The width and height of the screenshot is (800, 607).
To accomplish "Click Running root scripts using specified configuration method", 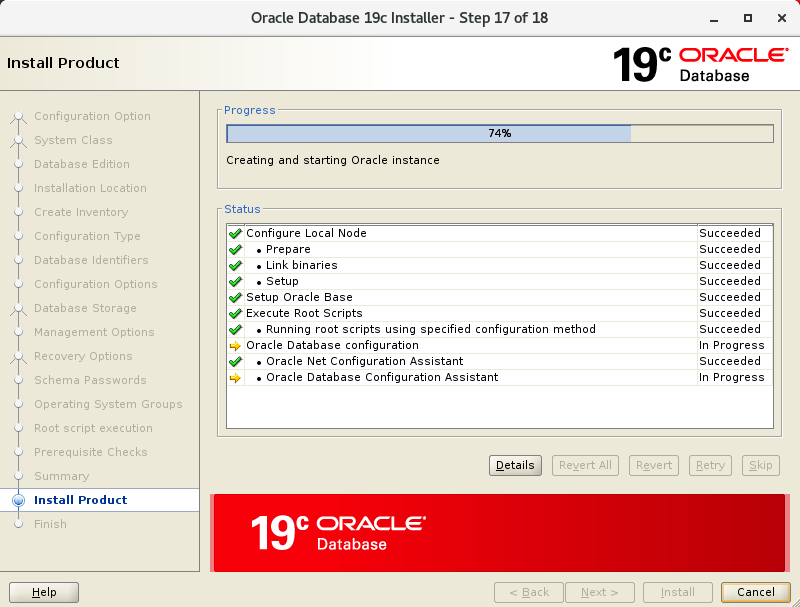I will 431,329.
